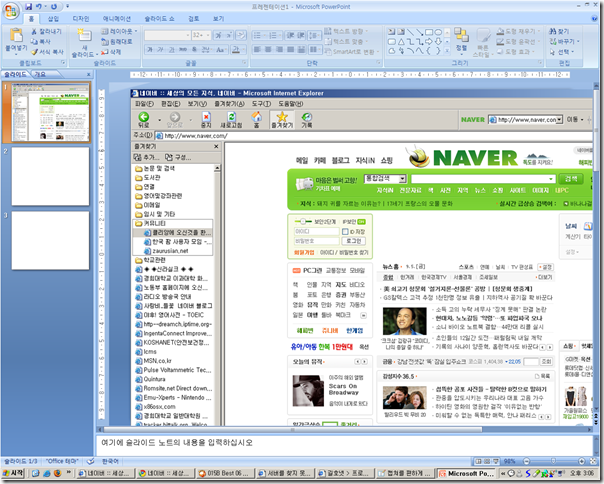
Task: Switch to the 삽입 ribbon tab
Action: click(53, 18)
